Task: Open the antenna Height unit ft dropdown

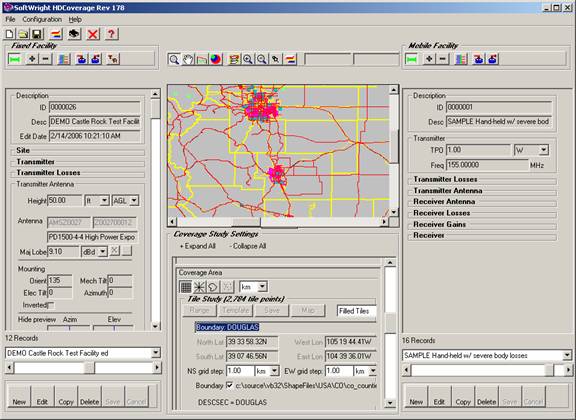Action: 104,201
